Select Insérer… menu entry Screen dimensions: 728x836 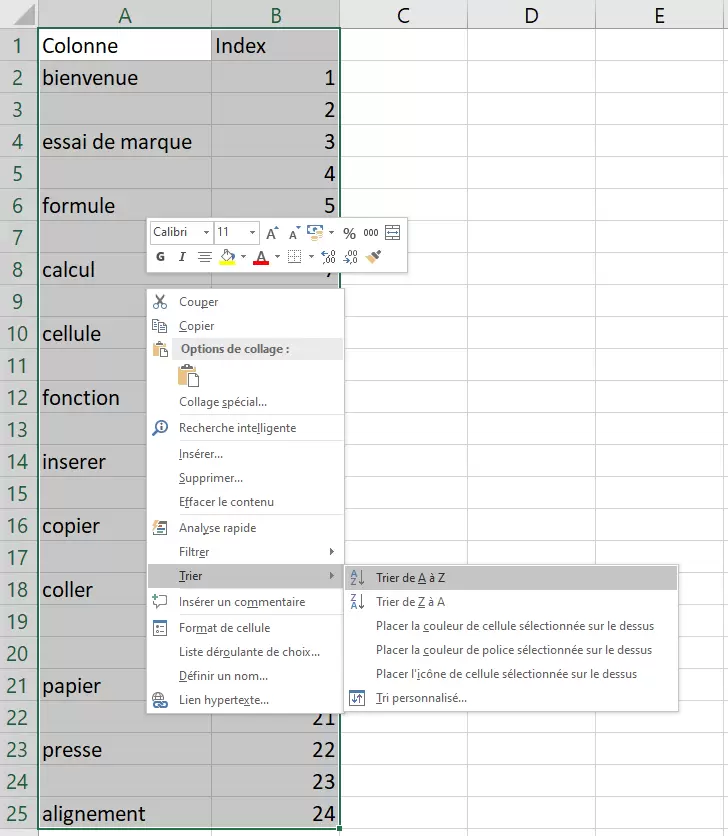245,454
